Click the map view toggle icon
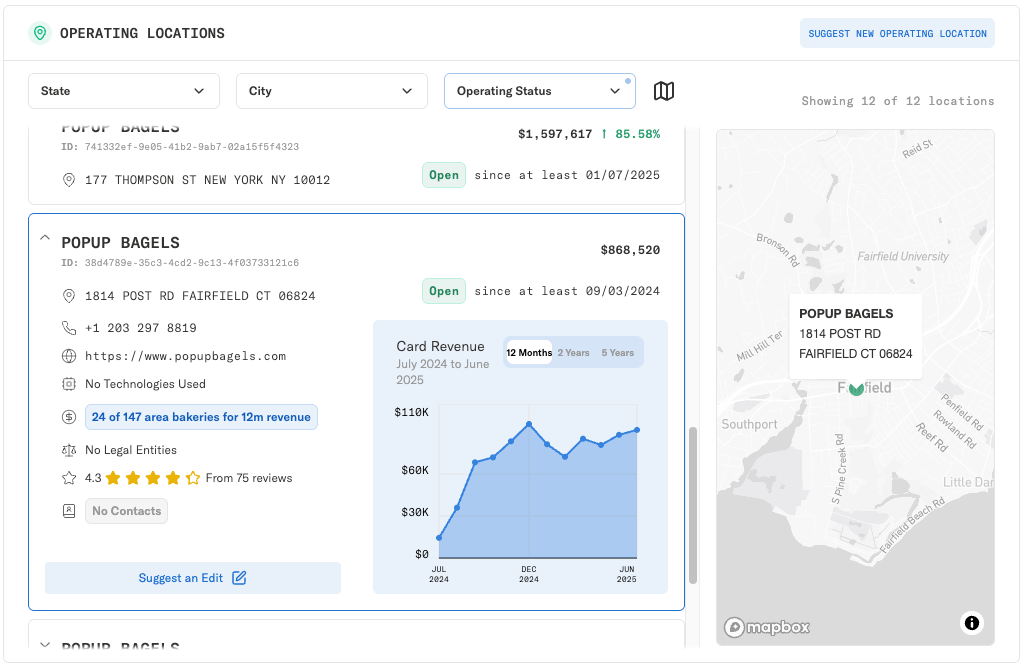1024x666 pixels. click(664, 91)
